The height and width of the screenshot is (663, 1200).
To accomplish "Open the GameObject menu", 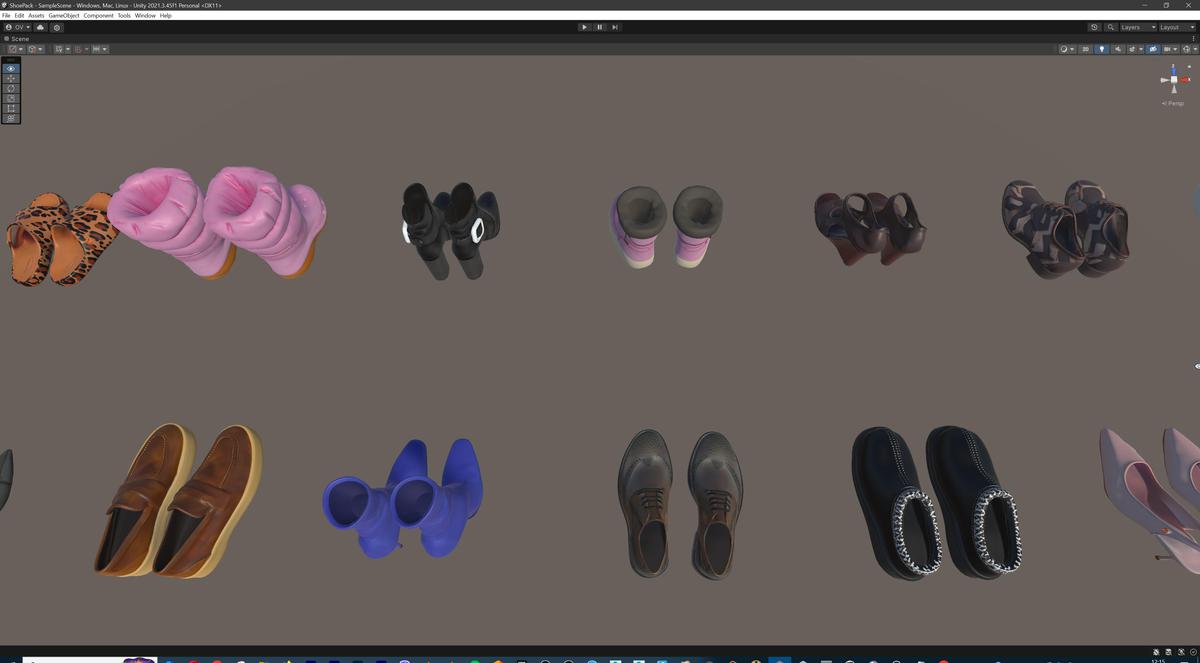I will click(63, 15).
